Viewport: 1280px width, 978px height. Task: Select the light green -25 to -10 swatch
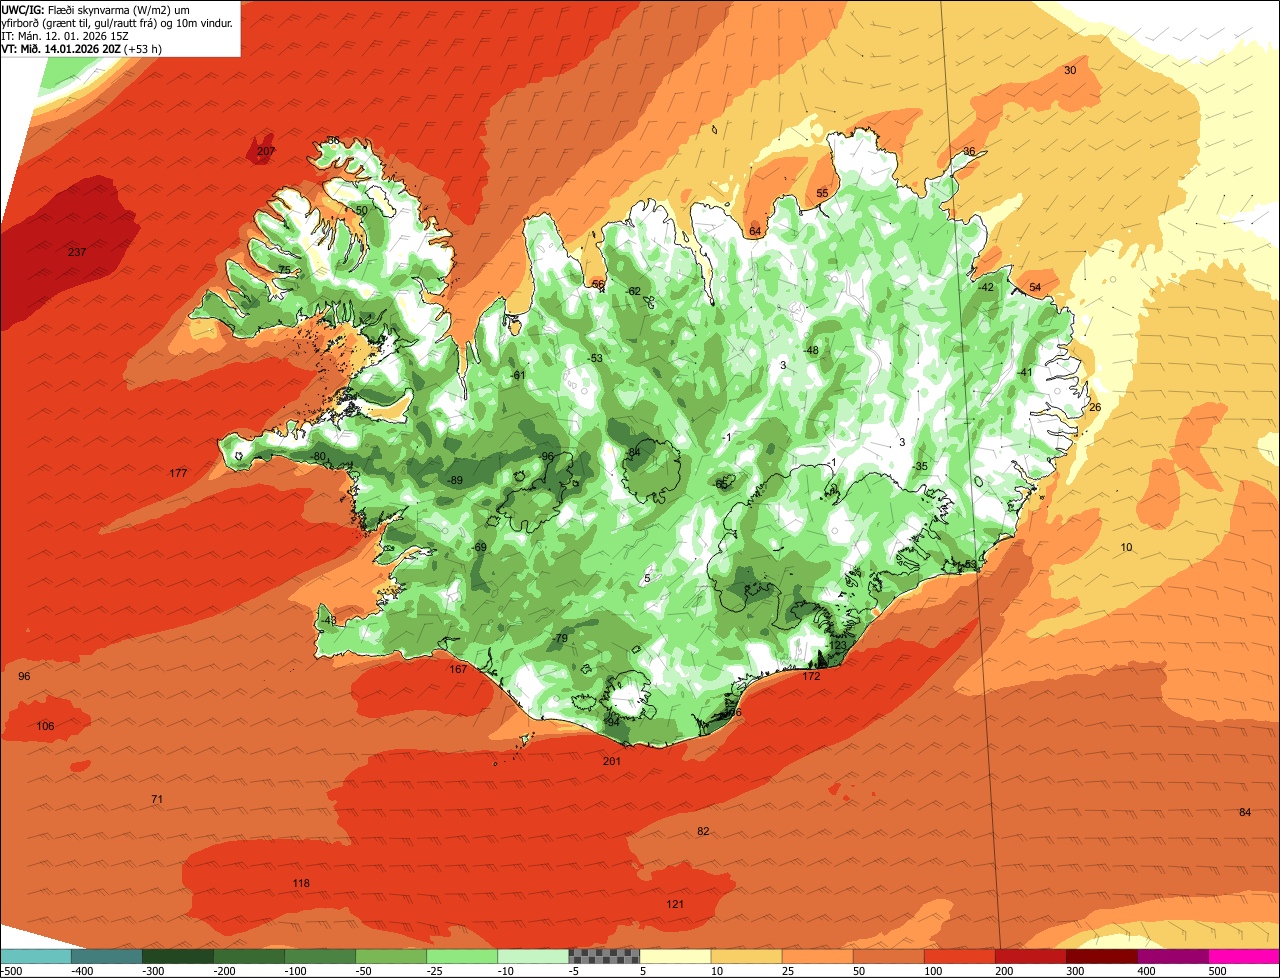point(462,956)
